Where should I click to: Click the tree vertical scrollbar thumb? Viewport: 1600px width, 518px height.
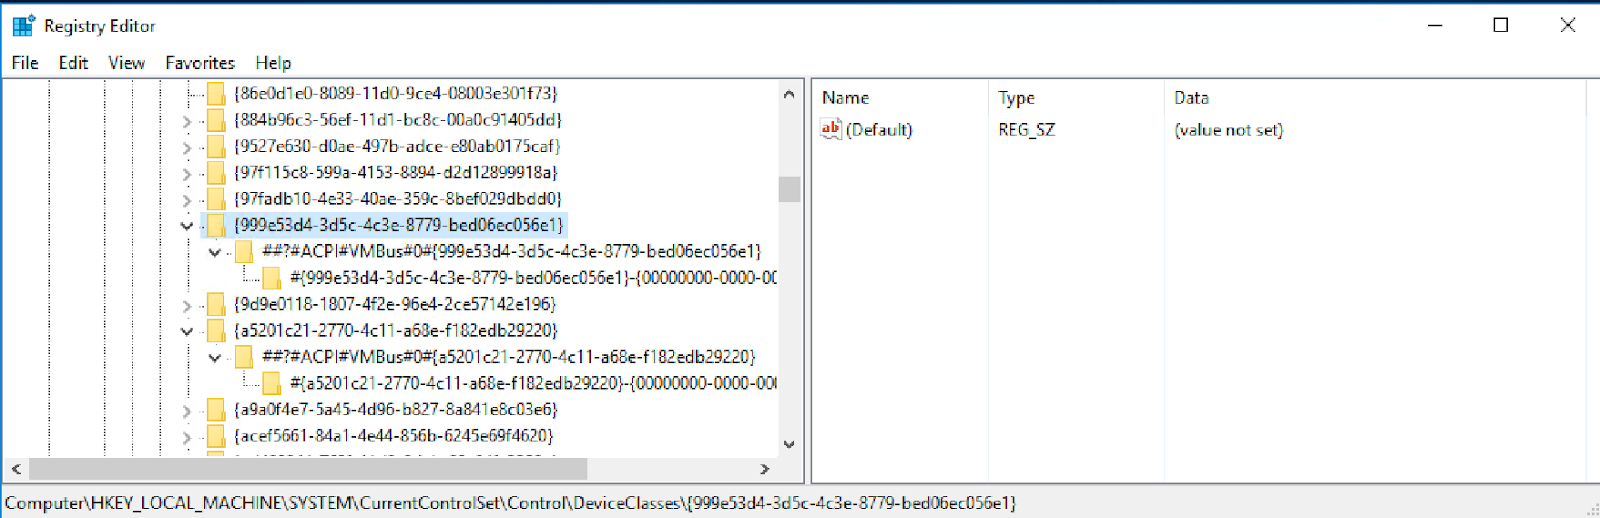[789, 189]
